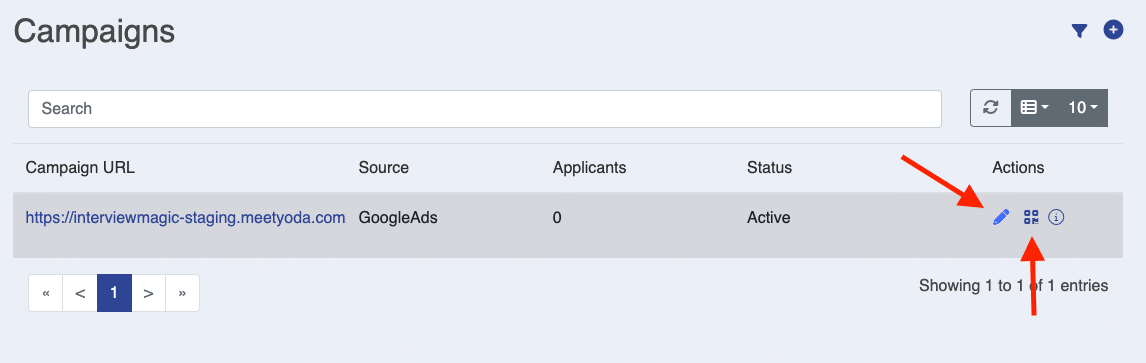Select the applicants count 0 cell
This screenshot has height=363, width=1146.
point(557,217)
